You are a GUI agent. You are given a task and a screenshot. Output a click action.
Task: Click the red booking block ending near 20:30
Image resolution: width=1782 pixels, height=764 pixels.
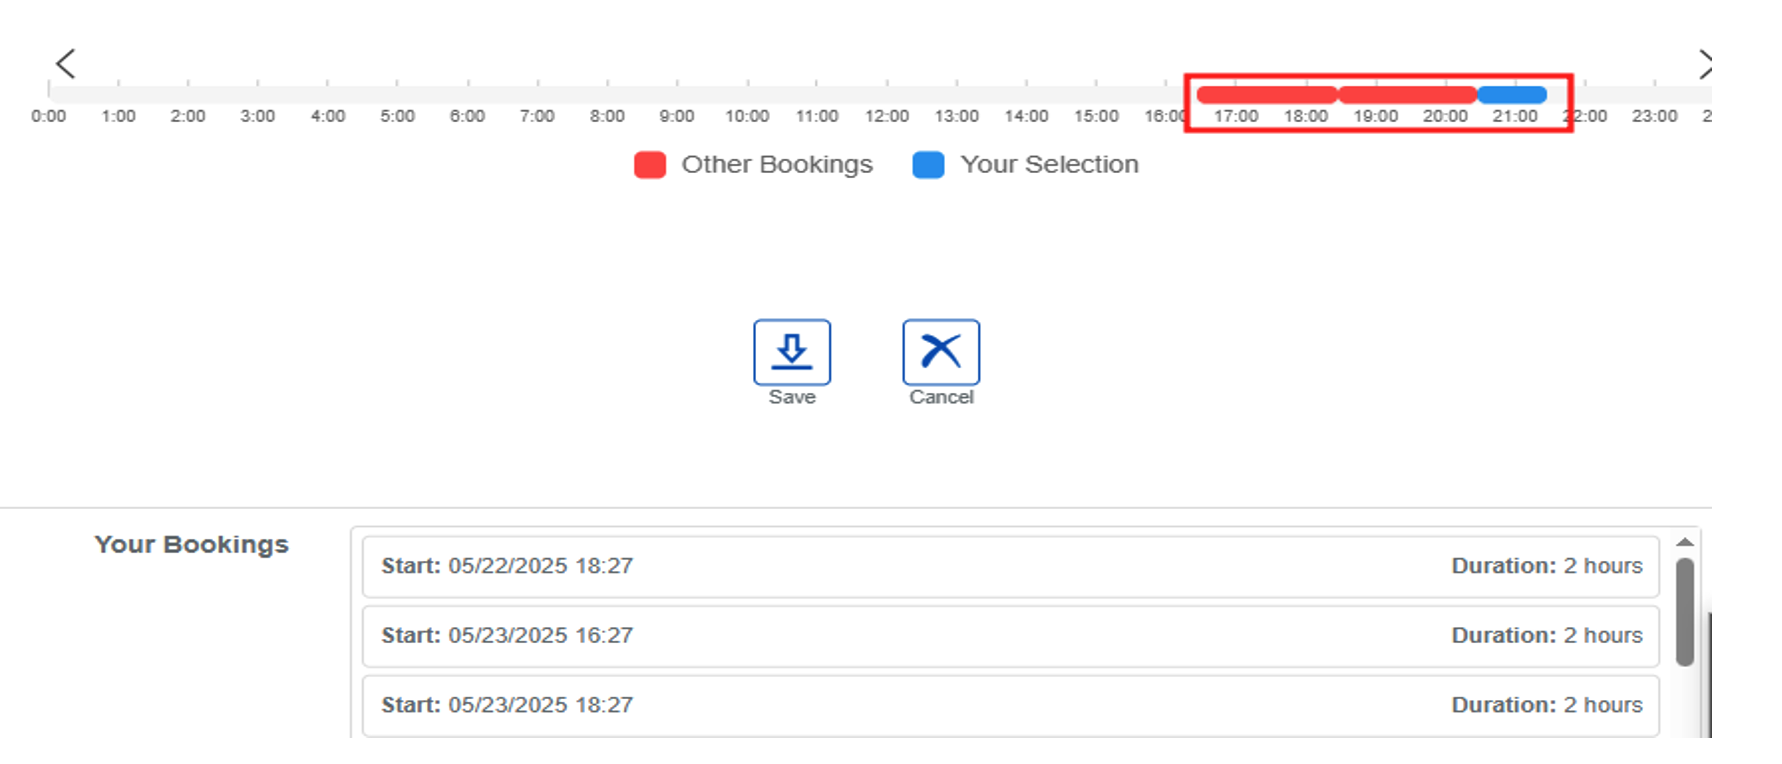coord(1407,94)
